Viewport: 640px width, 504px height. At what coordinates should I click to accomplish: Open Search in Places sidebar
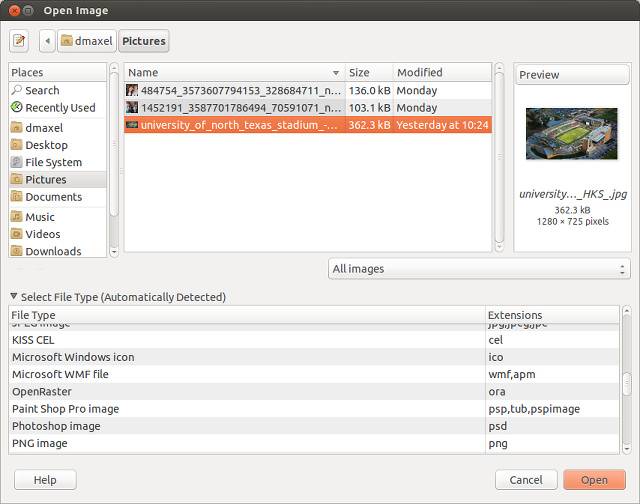(57, 90)
